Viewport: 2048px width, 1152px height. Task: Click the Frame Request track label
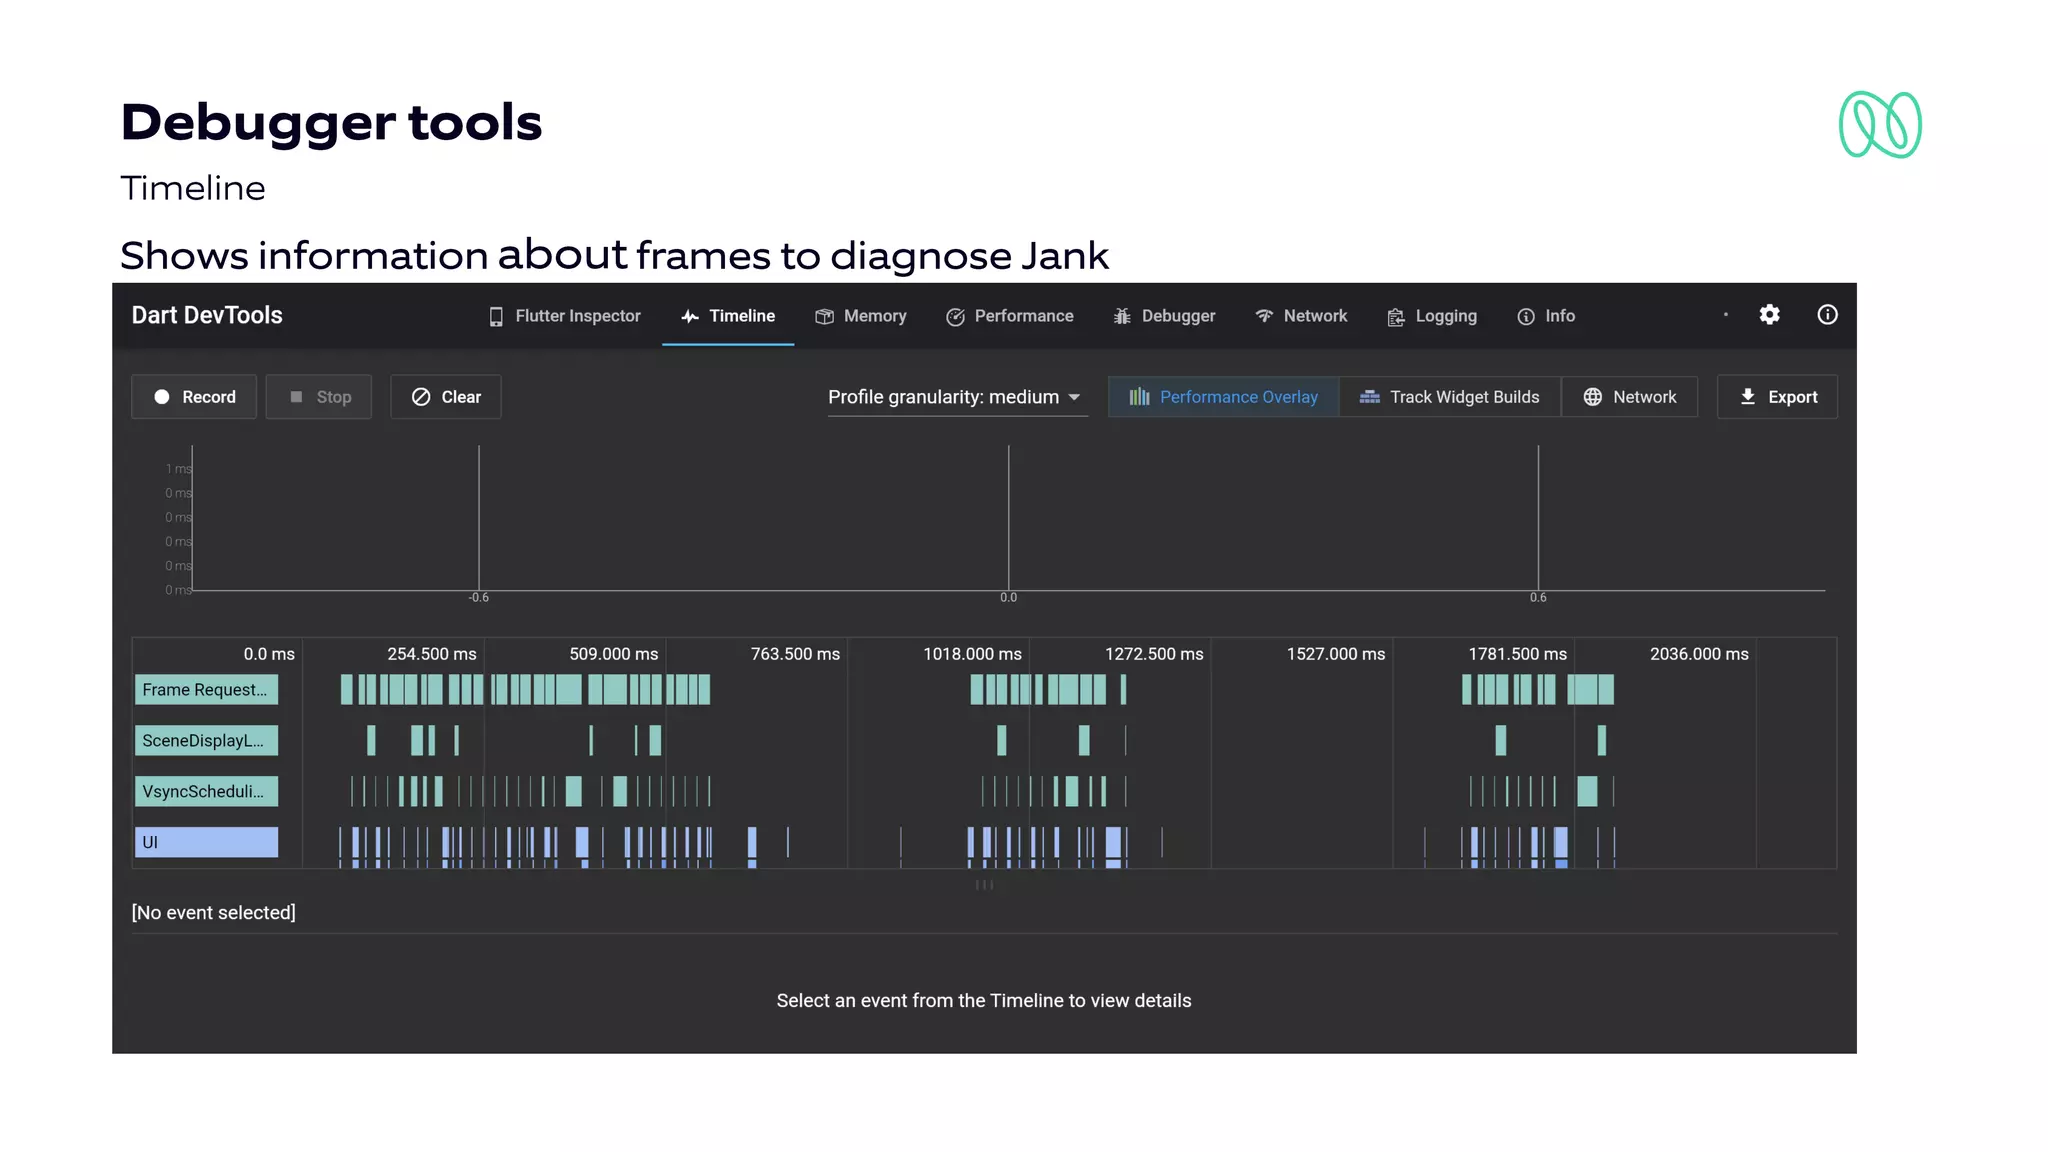pos(206,690)
